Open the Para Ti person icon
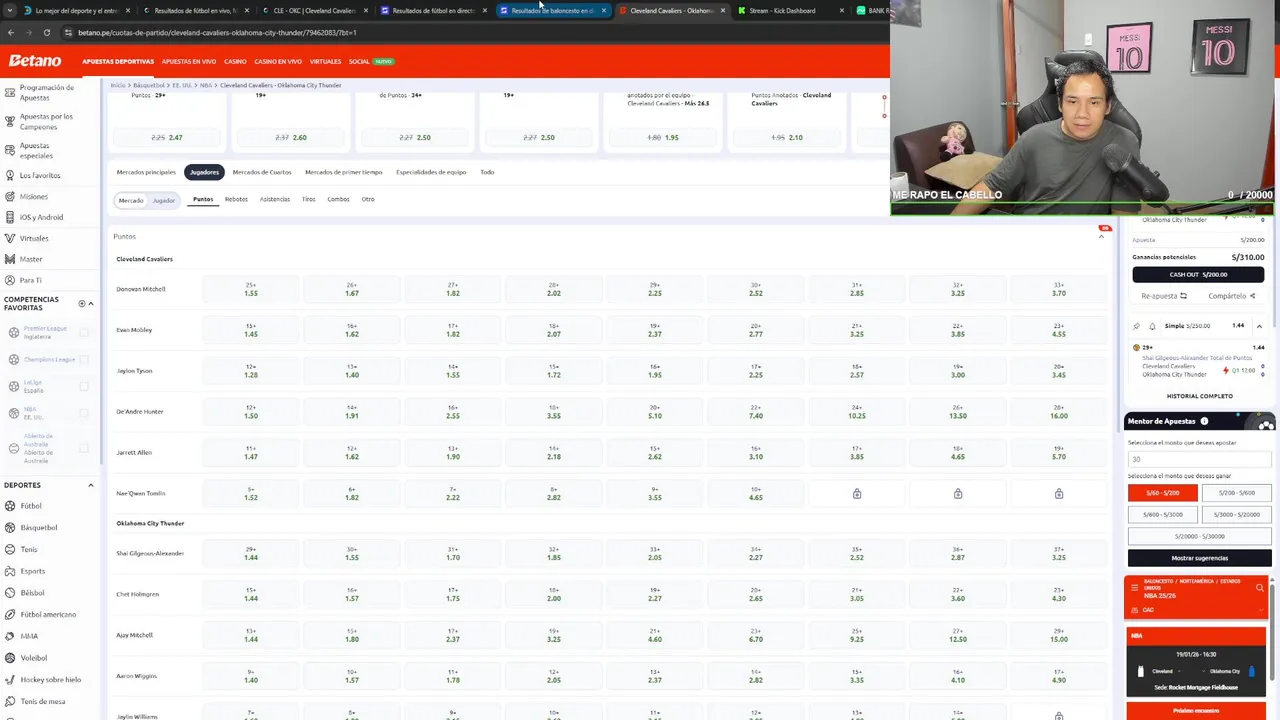The width and height of the screenshot is (1280, 720). [9, 280]
